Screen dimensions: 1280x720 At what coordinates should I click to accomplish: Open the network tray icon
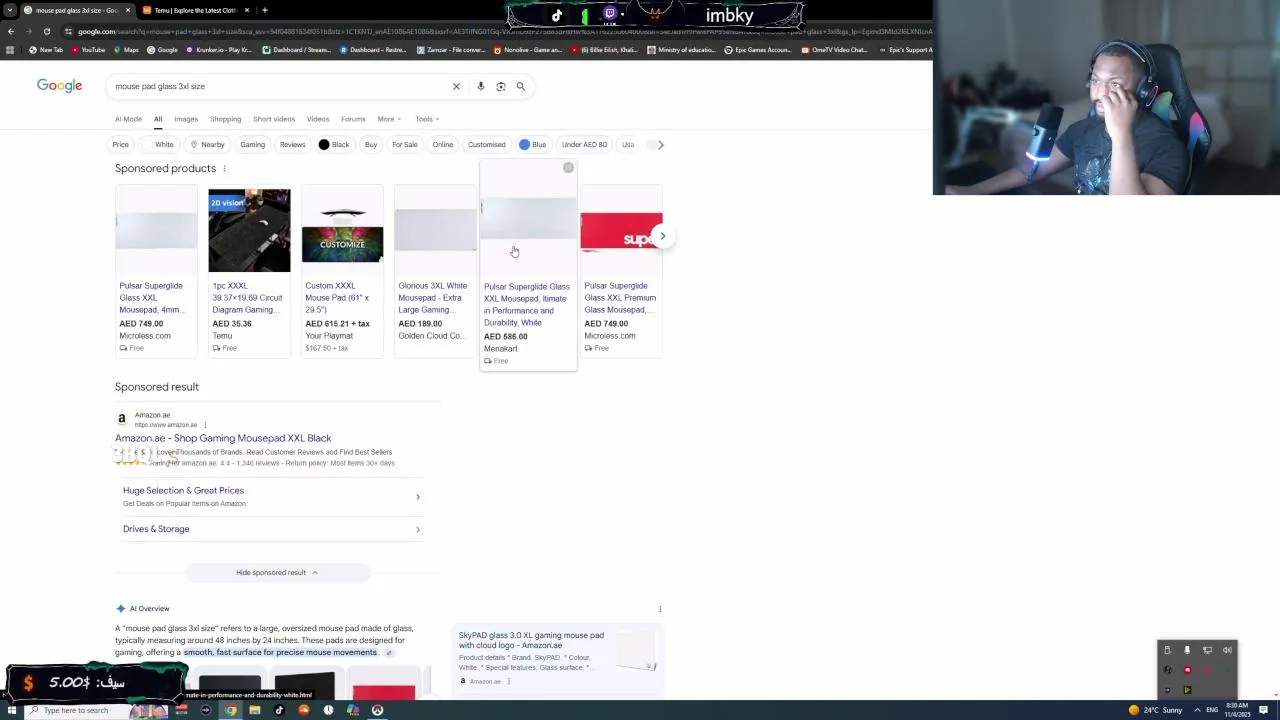click(1207, 650)
